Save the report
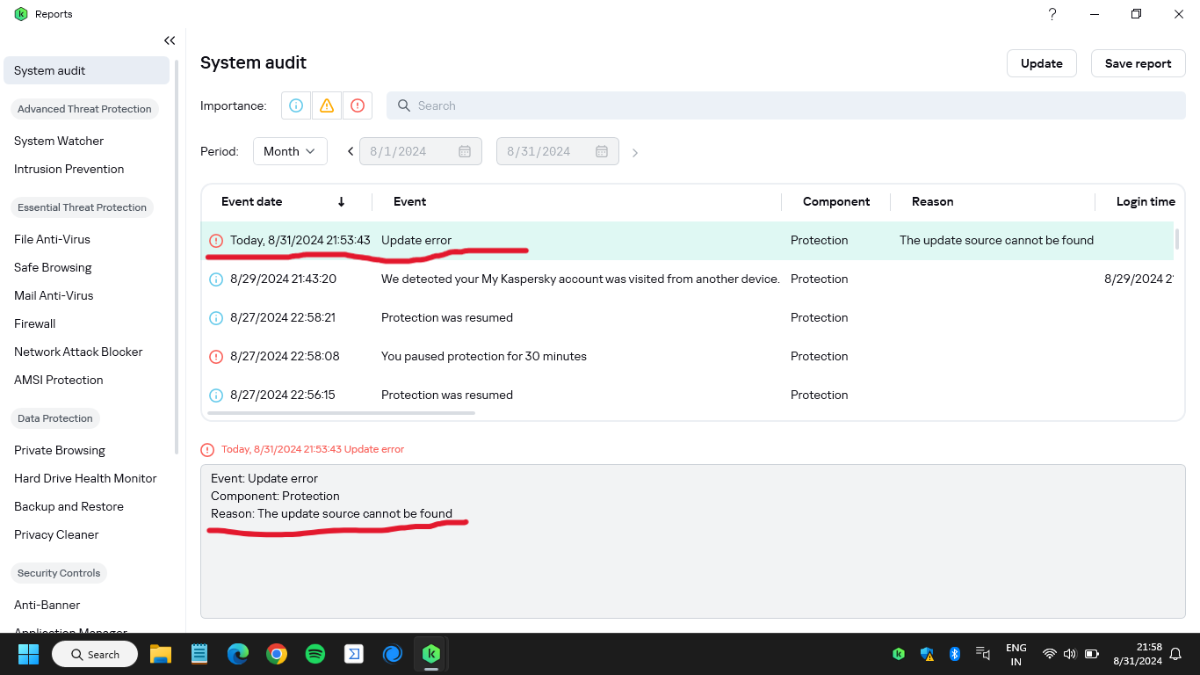This screenshot has width=1200, height=675. pos(1137,63)
